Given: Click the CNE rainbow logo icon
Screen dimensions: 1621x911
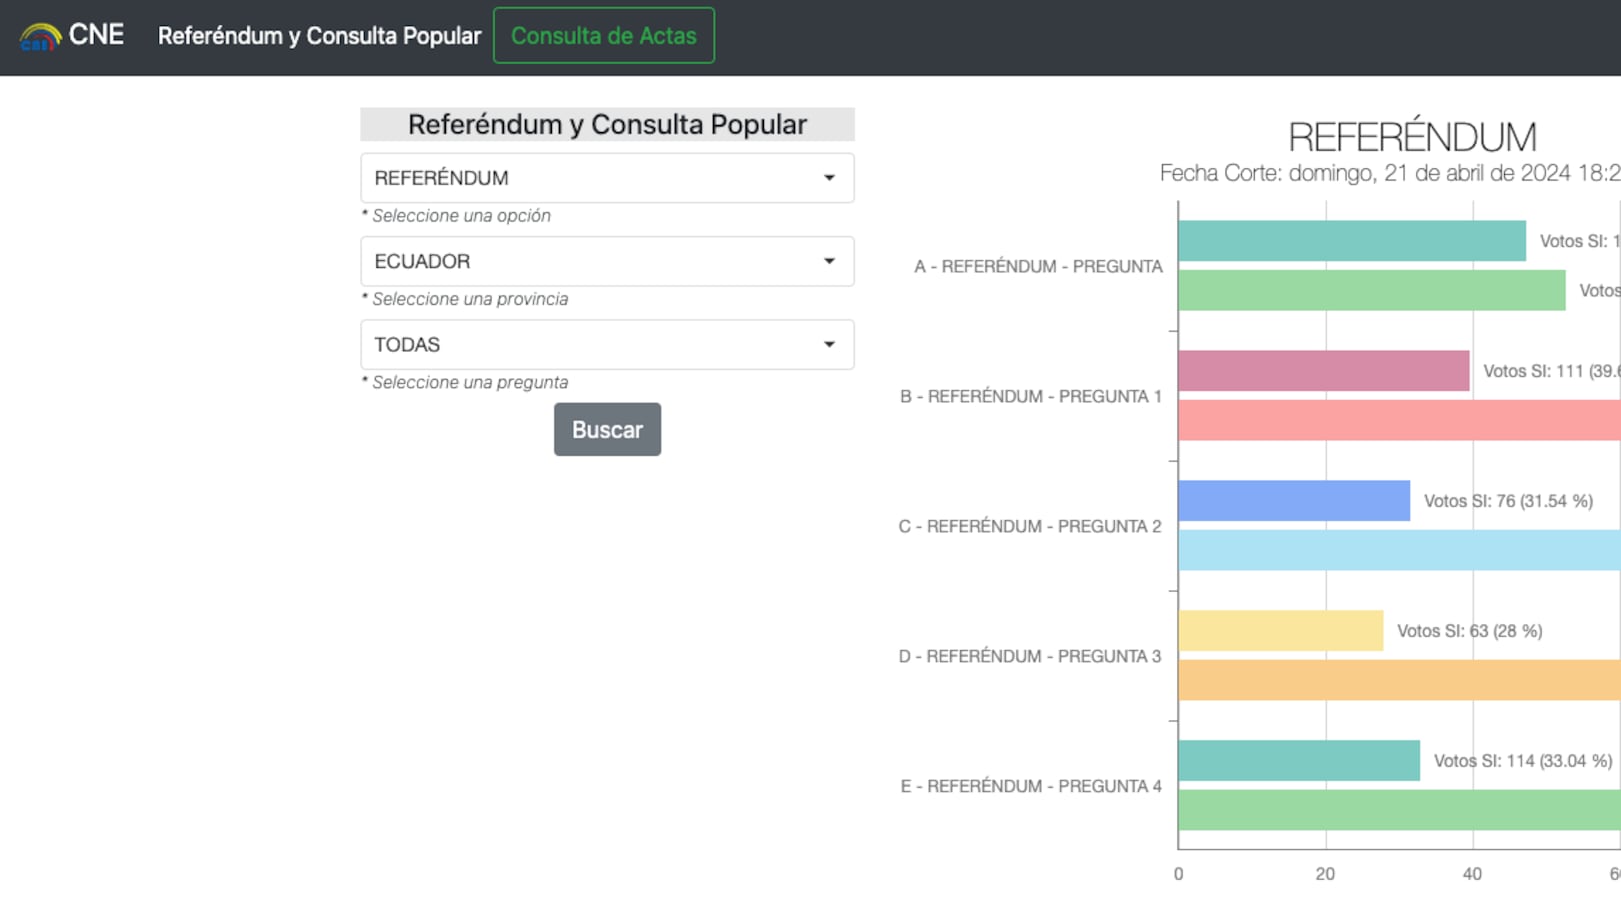Looking at the screenshot, I should pos(40,37).
